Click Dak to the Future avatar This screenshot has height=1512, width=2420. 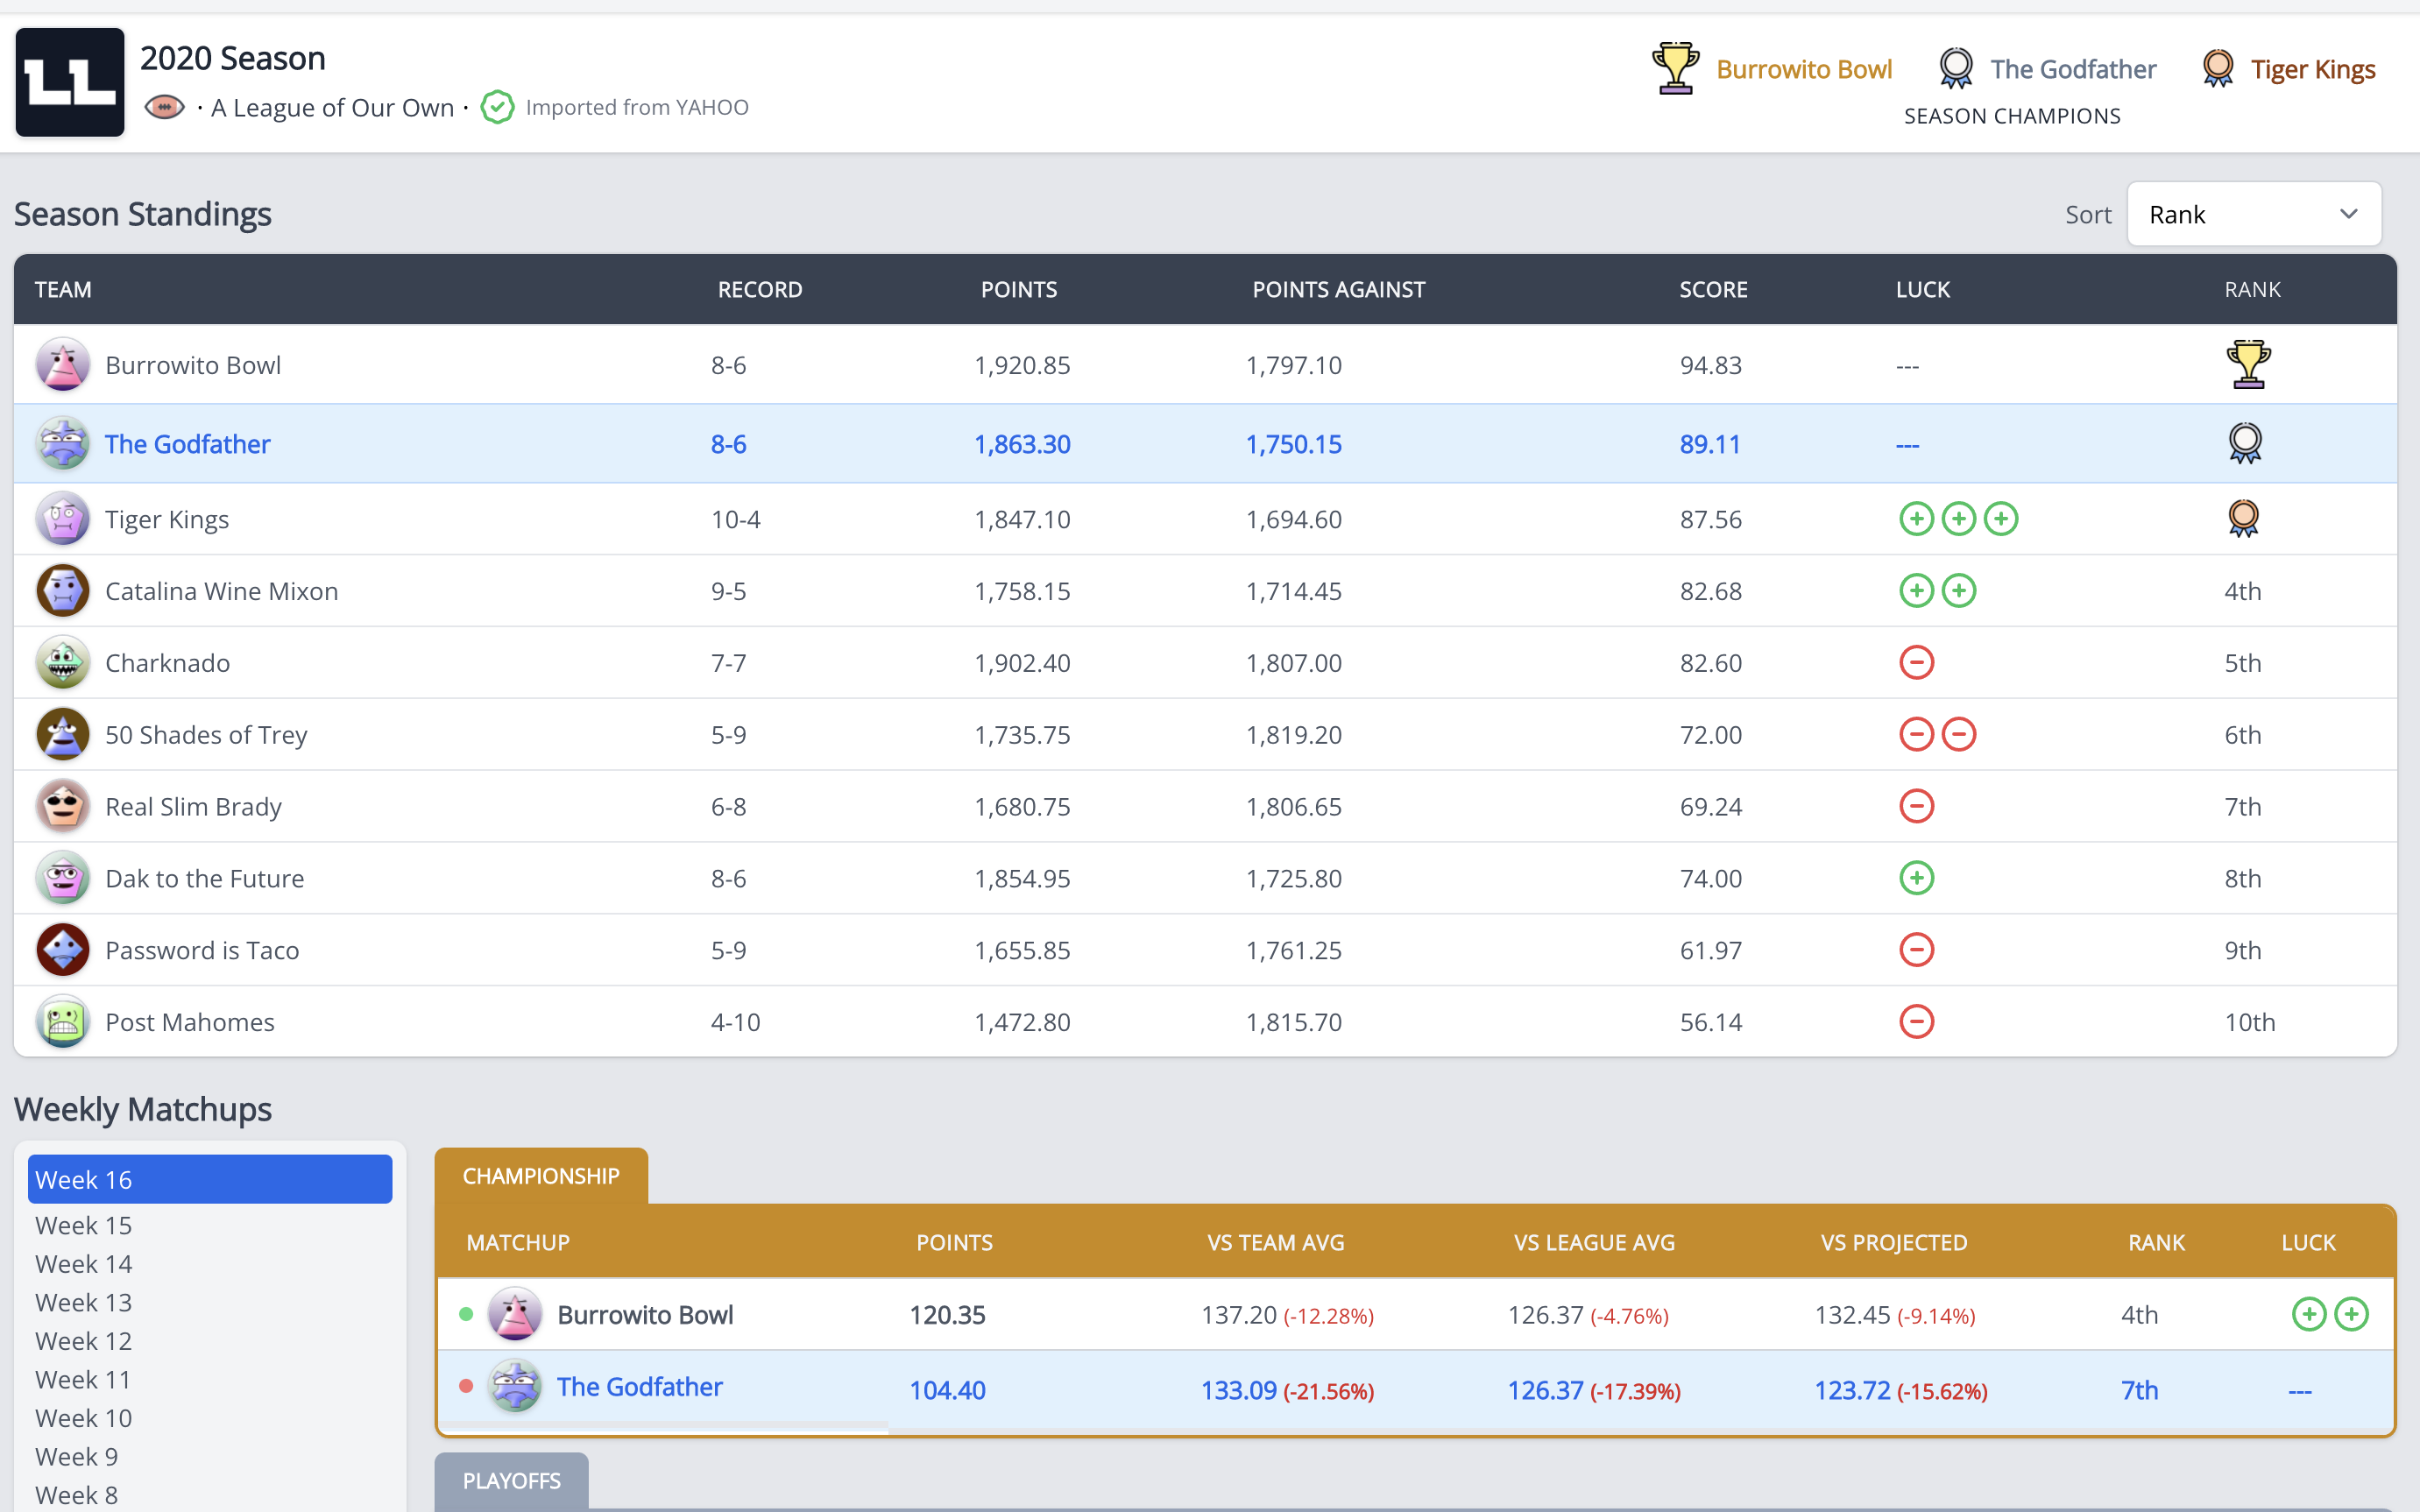pyautogui.click(x=63, y=879)
